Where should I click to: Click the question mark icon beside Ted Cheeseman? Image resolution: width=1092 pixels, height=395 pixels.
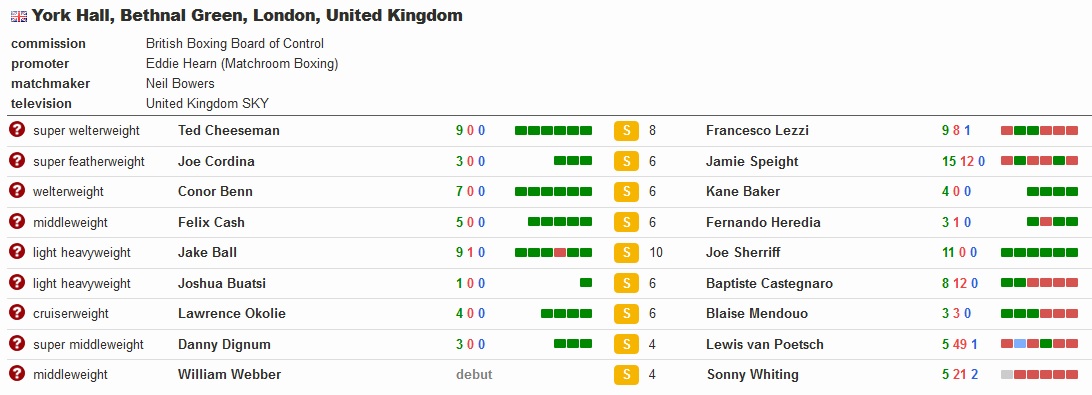coord(17,130)
